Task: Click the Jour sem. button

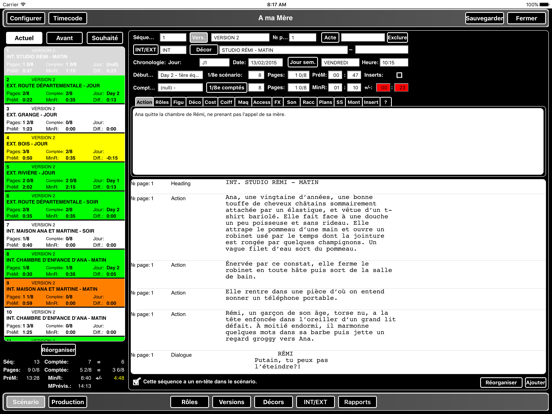Action: pyautogui.click(x=303, y=62)
